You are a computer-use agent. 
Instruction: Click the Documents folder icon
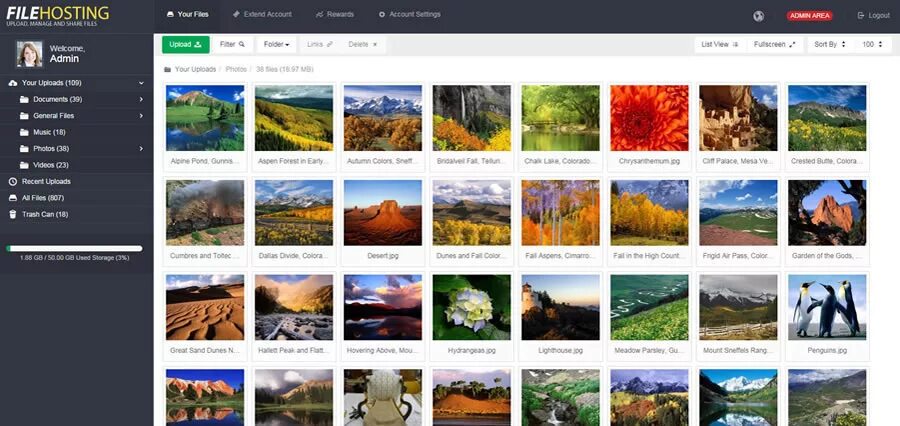tap(24, 99)
